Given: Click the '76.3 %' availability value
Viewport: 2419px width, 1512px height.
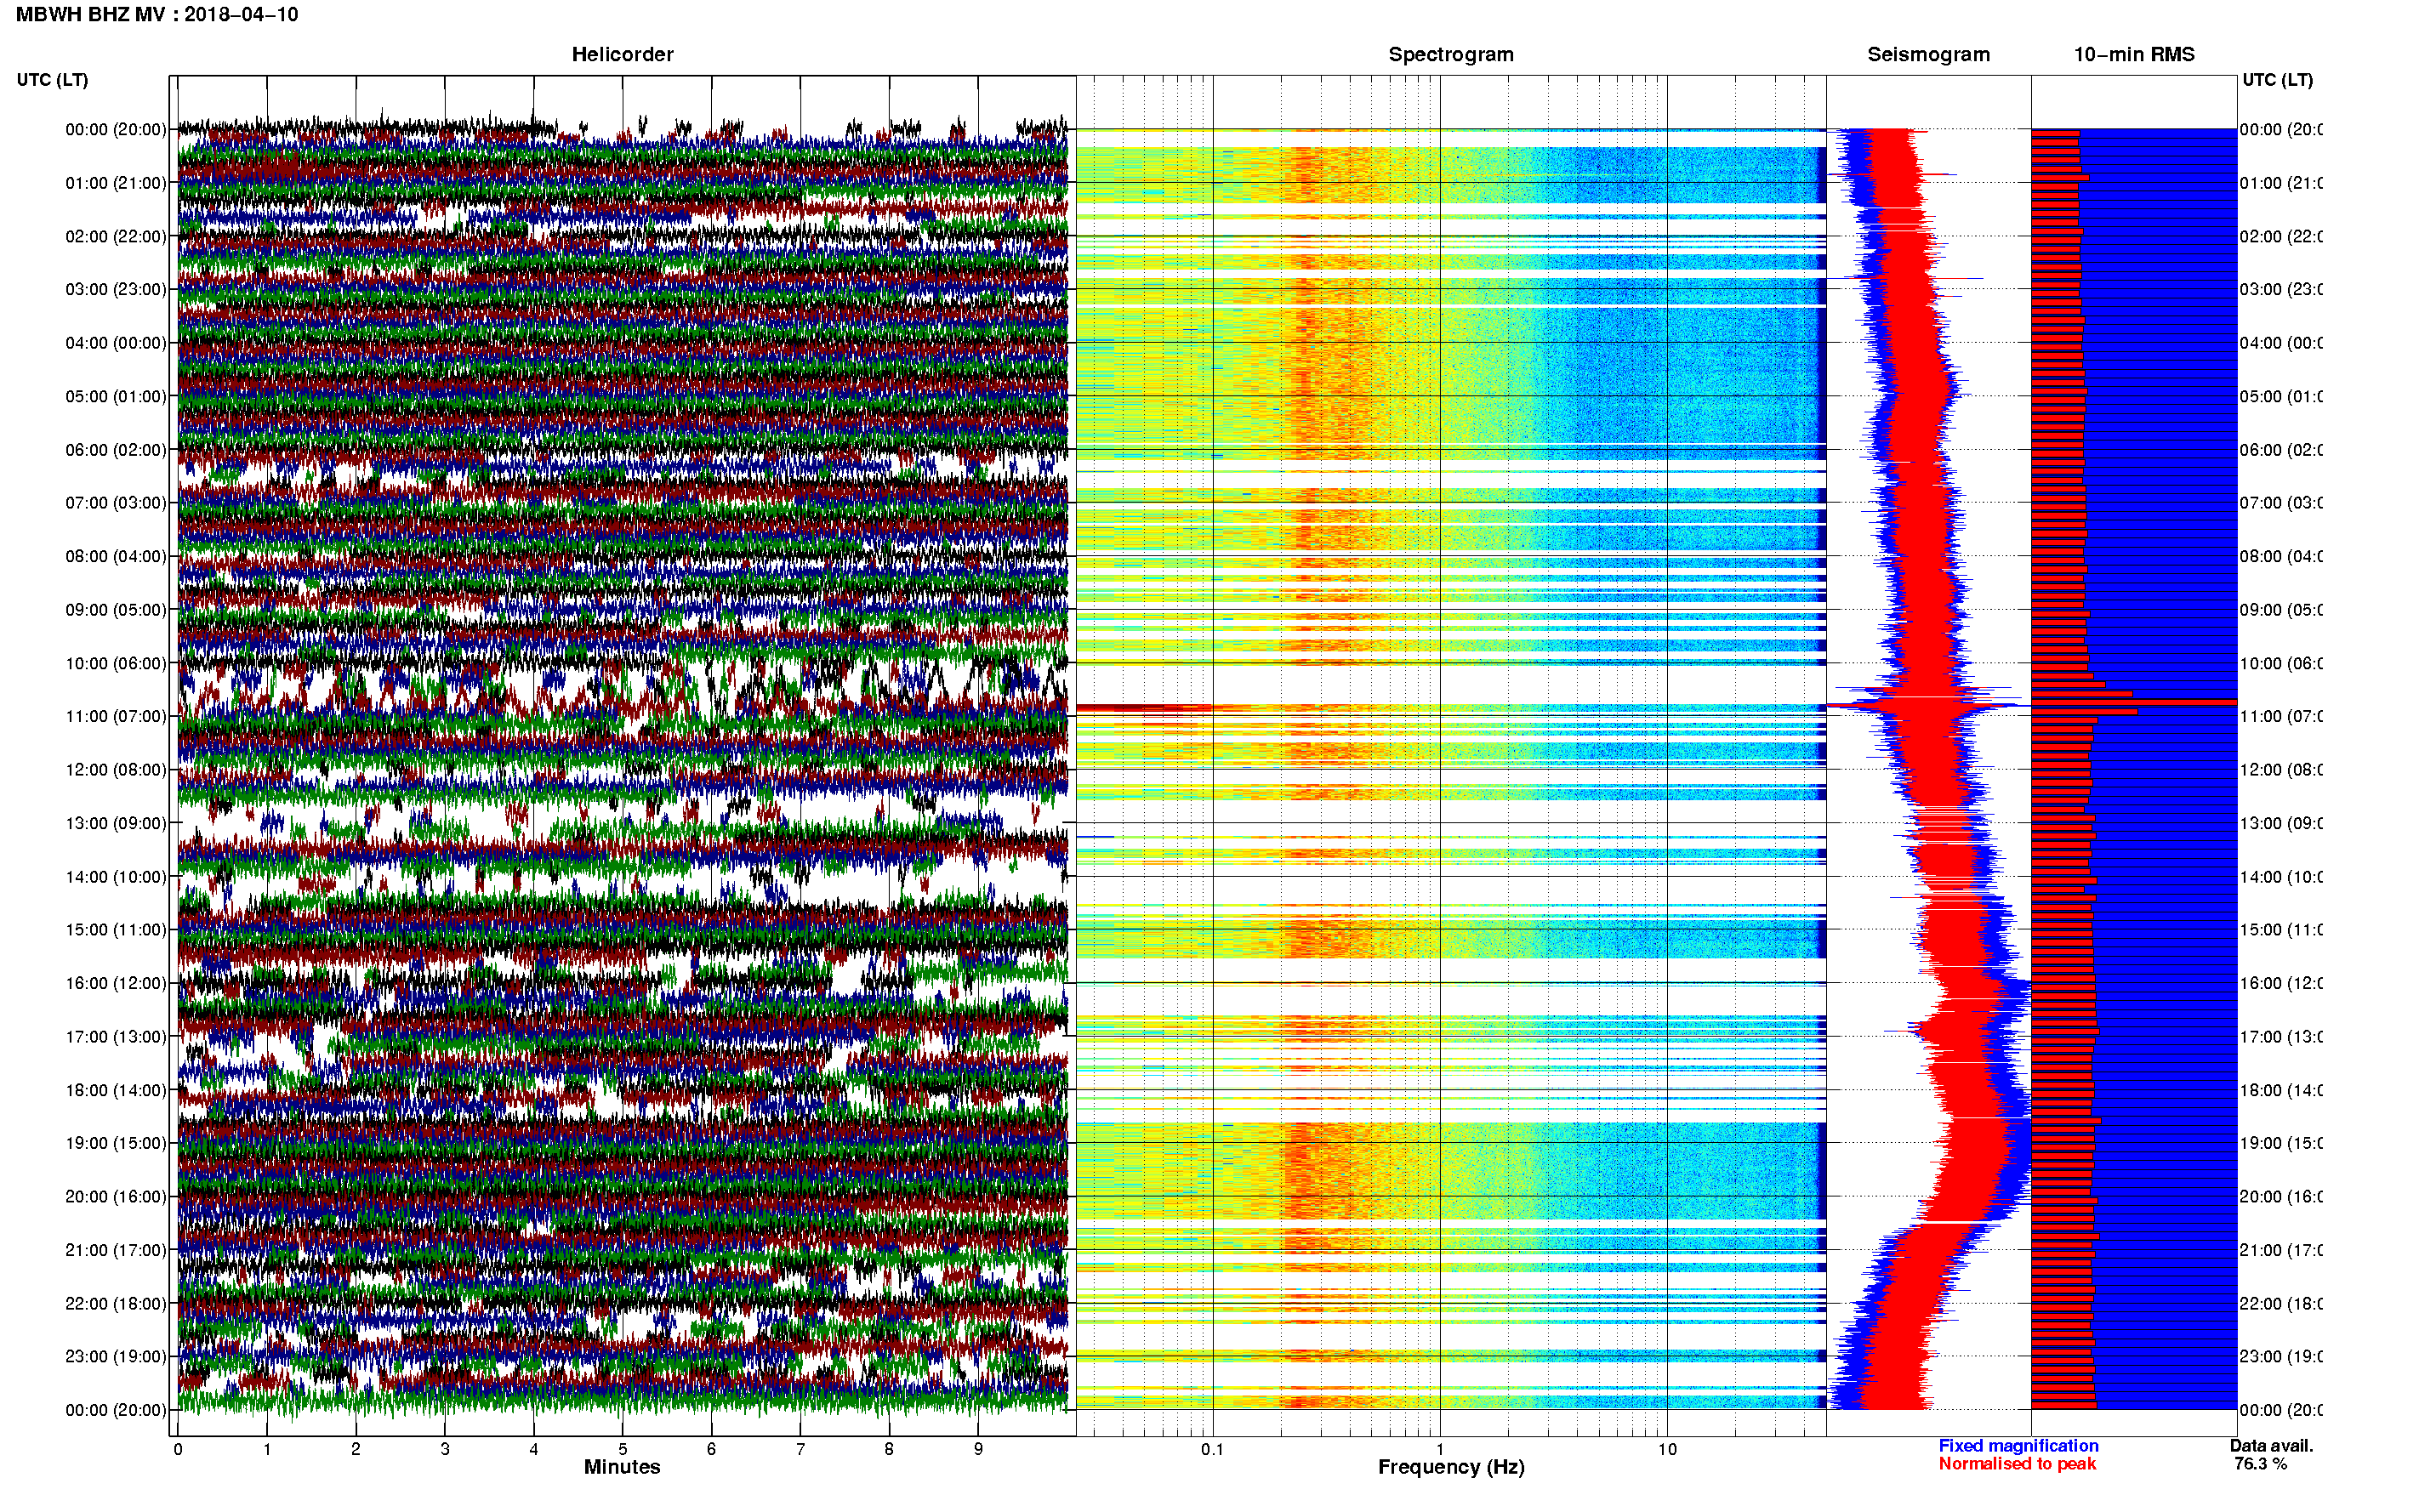Looking at the screenshot, I should 2260,1464.
